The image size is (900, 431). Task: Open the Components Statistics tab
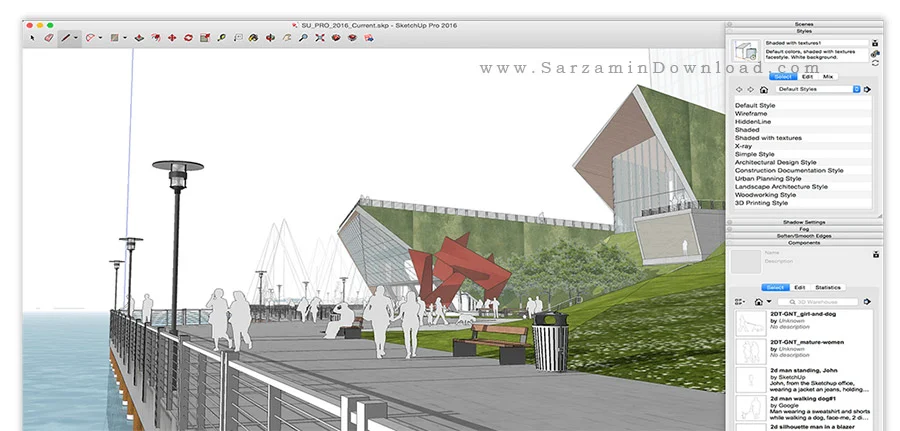click(x=828, y=288)
